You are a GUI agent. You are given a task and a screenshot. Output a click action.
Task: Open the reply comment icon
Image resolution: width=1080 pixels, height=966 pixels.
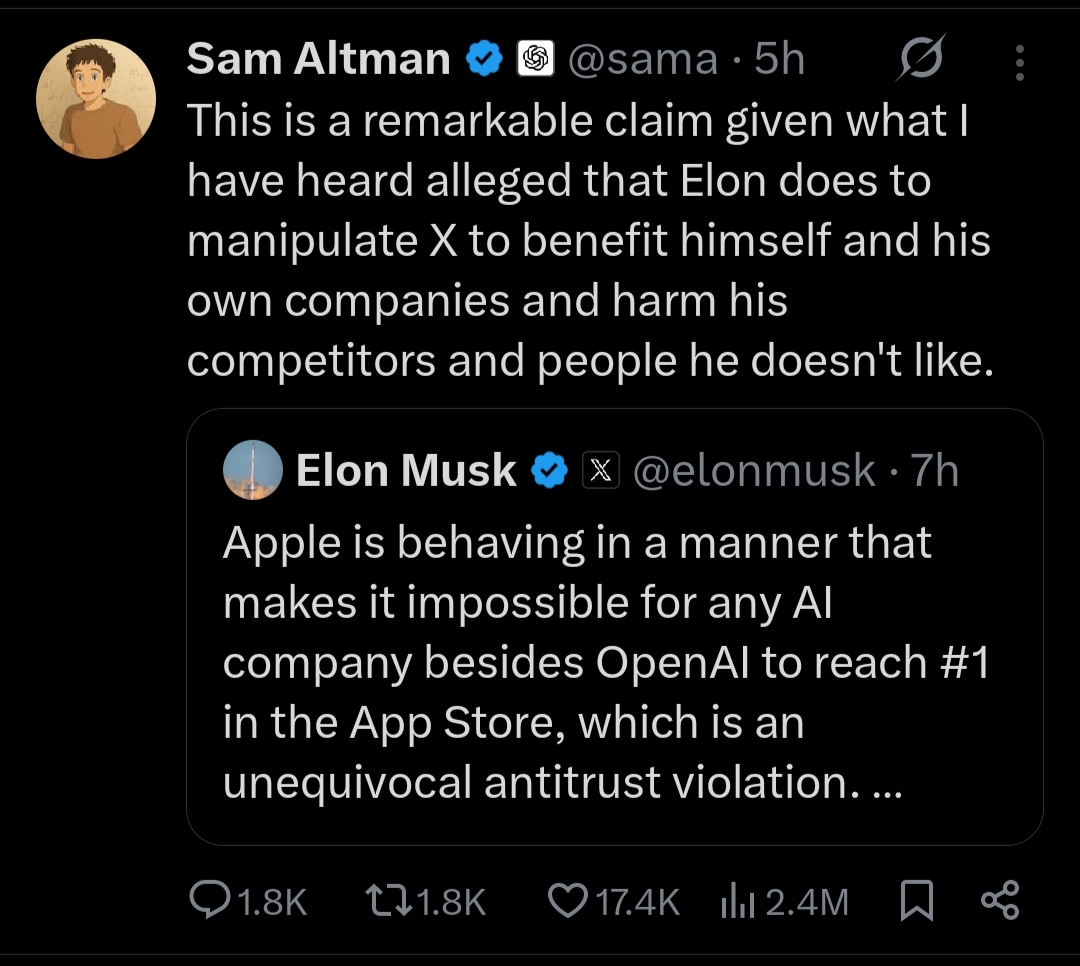point(209,901)
